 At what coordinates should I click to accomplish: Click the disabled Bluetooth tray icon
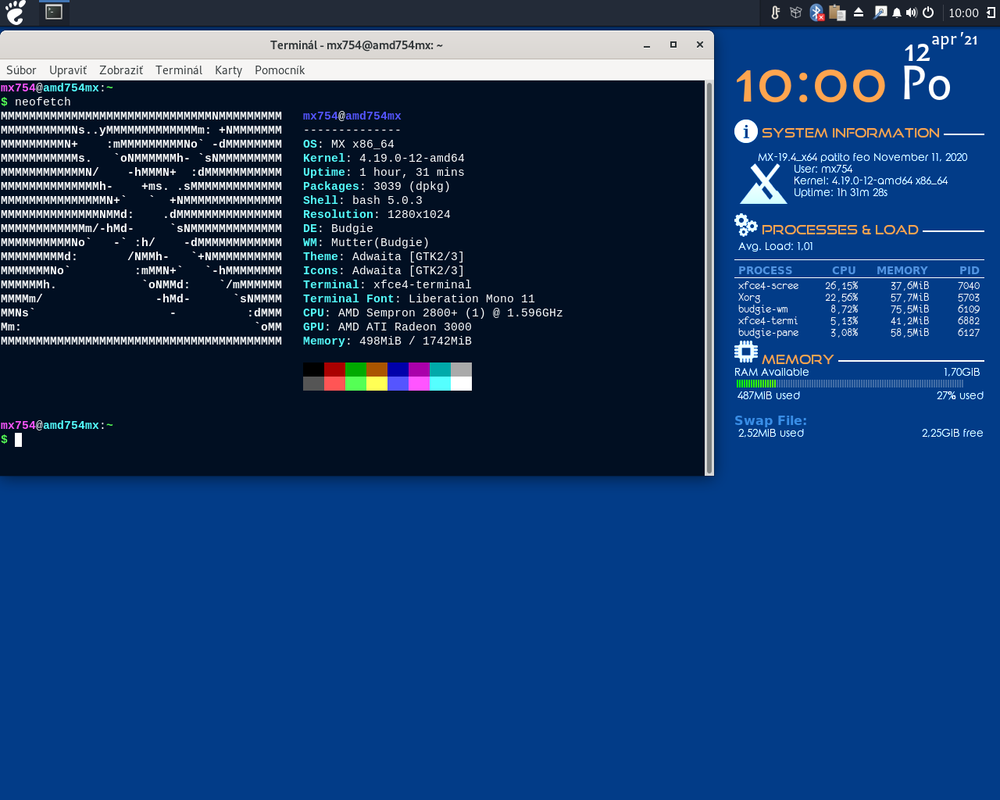pos(816,12)
